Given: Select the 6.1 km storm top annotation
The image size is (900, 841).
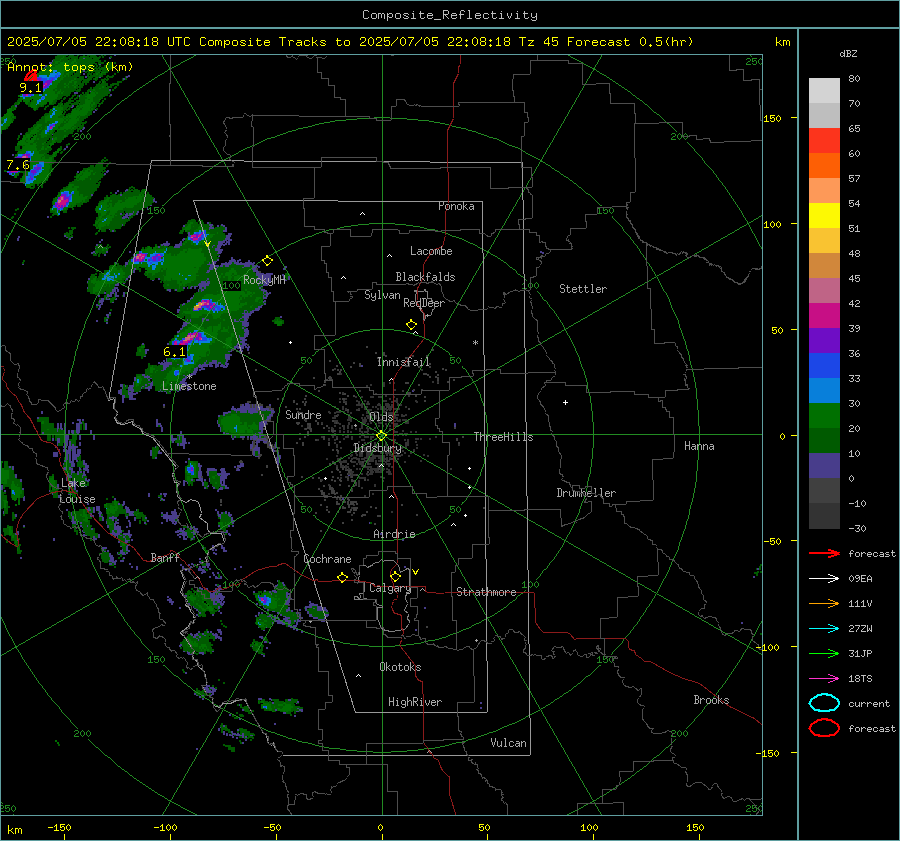Looking at the screenshot, I should tap(174, 352).
